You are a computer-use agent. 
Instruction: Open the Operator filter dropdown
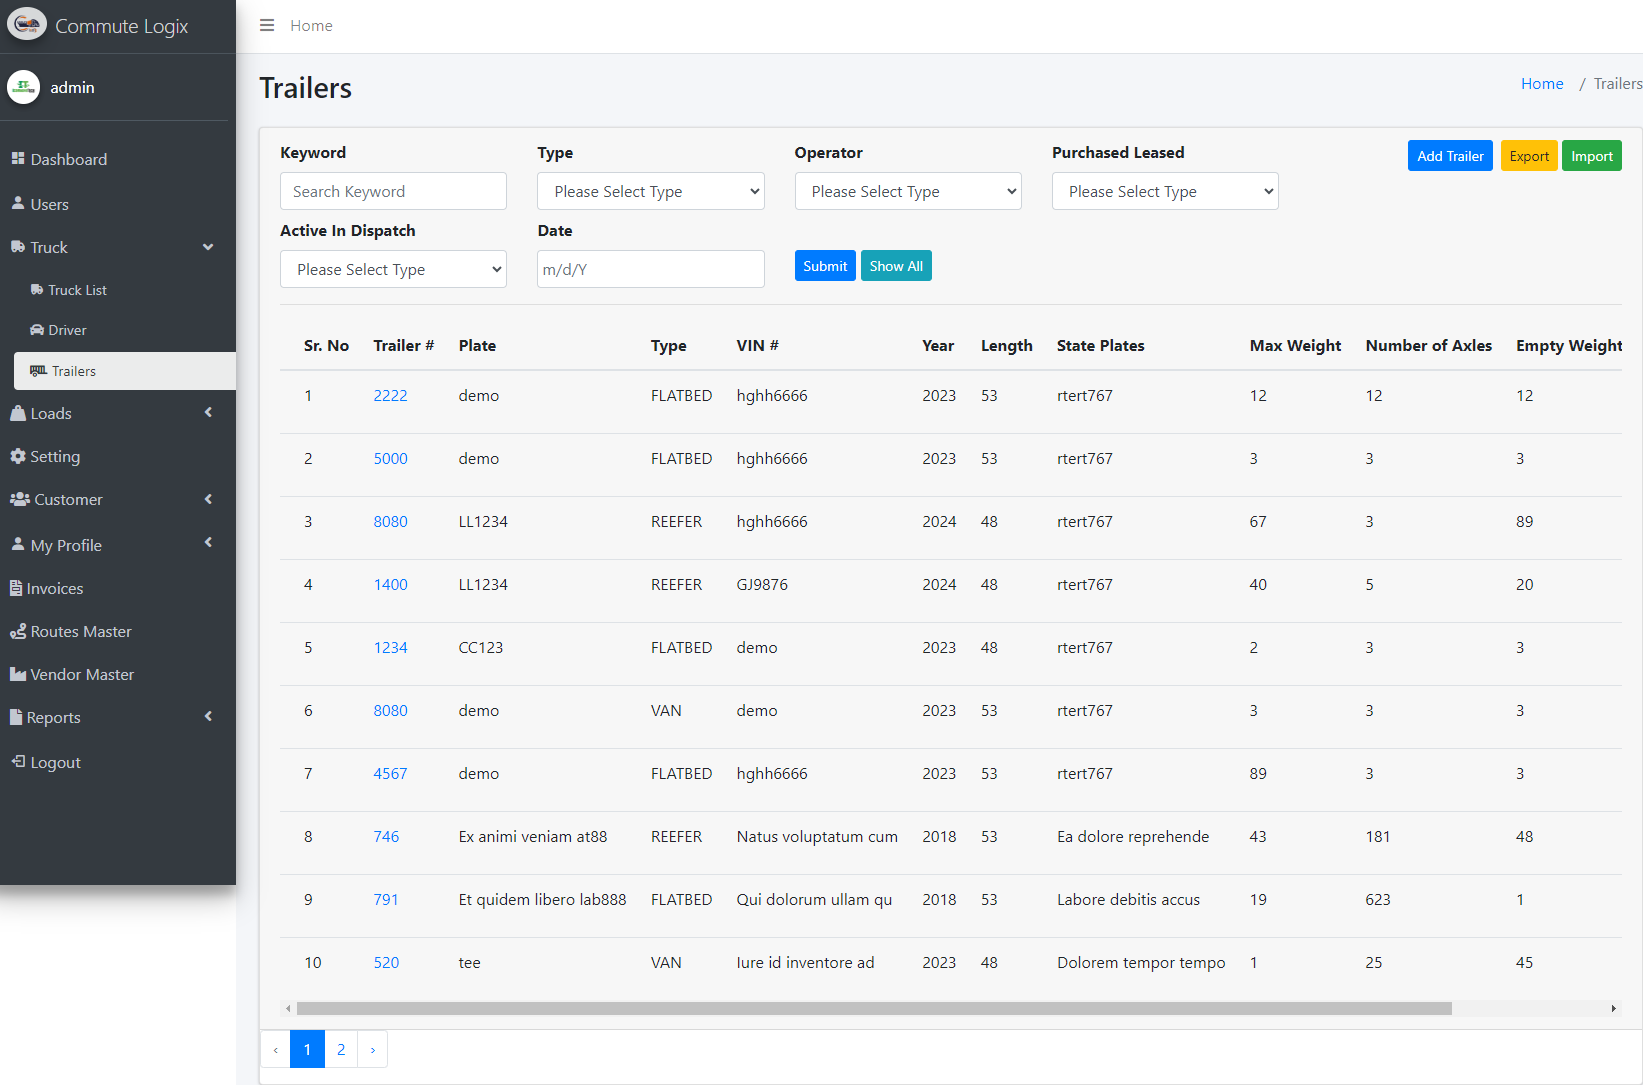[x=907, y=191]
